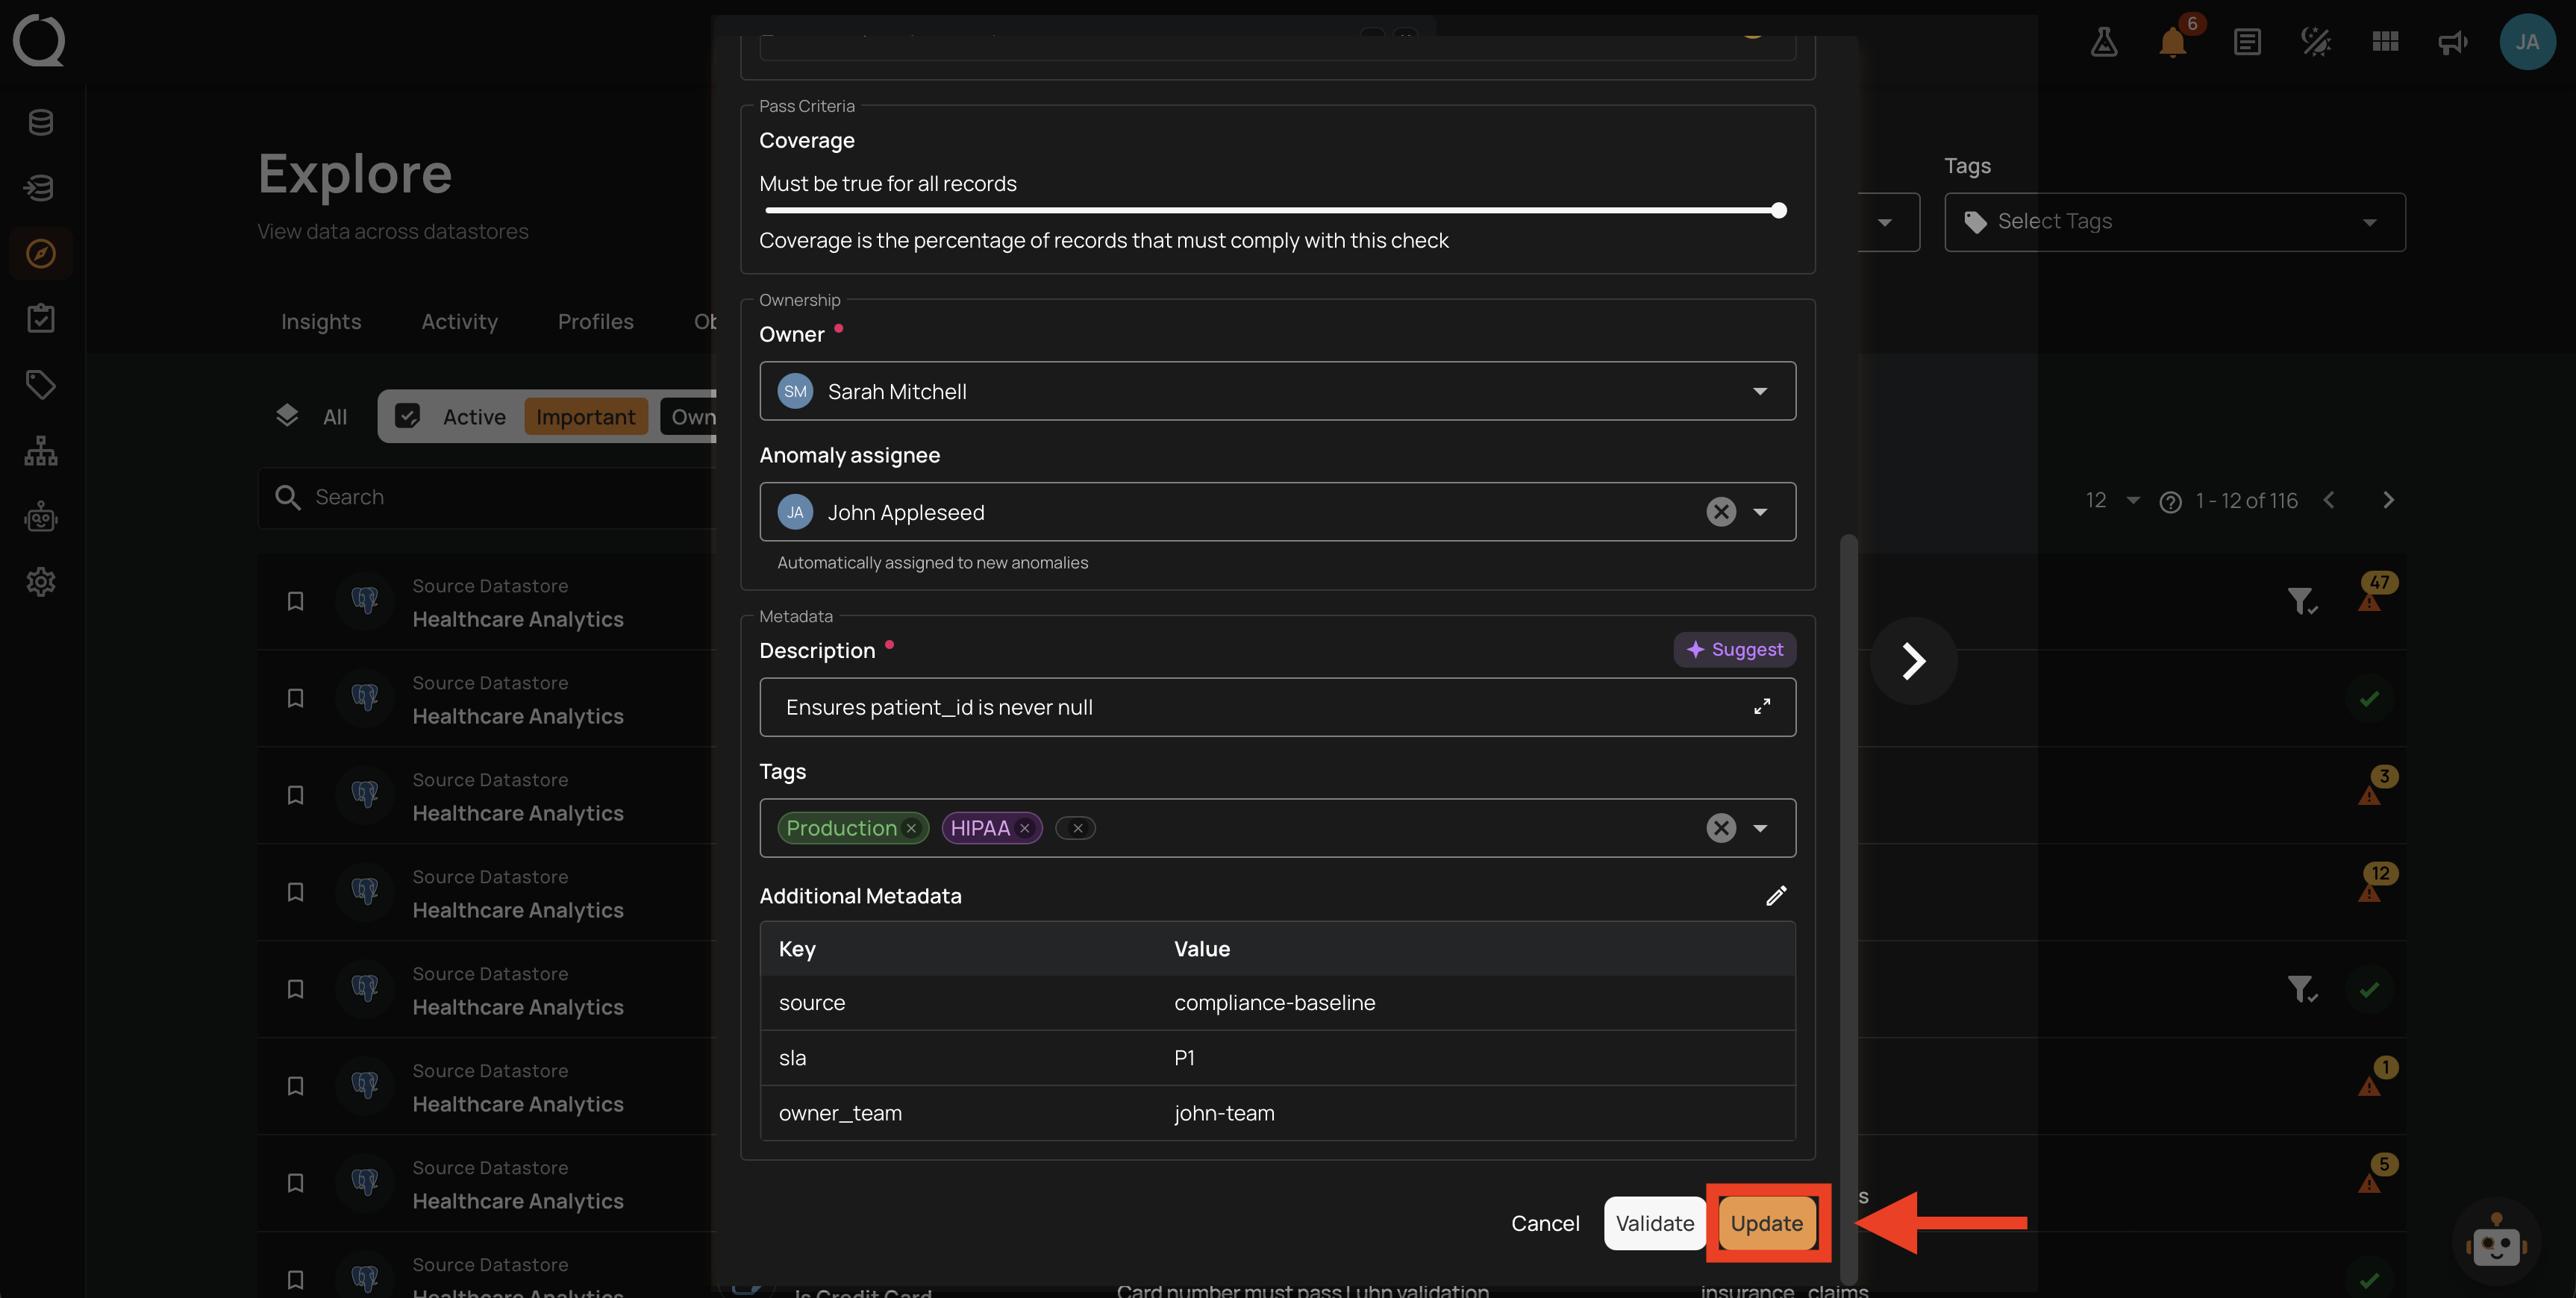This screenshot has height=1298, width=2576.
Task: Open the JA user avatar menu
Action: coord(2527,41)
